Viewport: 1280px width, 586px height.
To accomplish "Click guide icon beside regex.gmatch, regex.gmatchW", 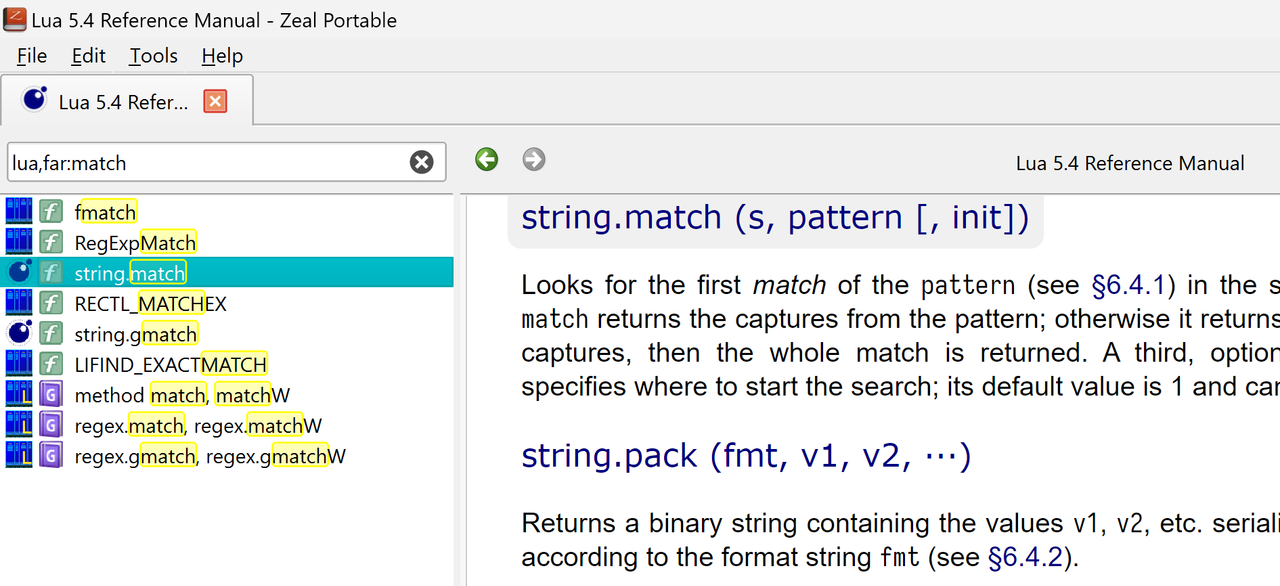I will click(x=51, y=456).
